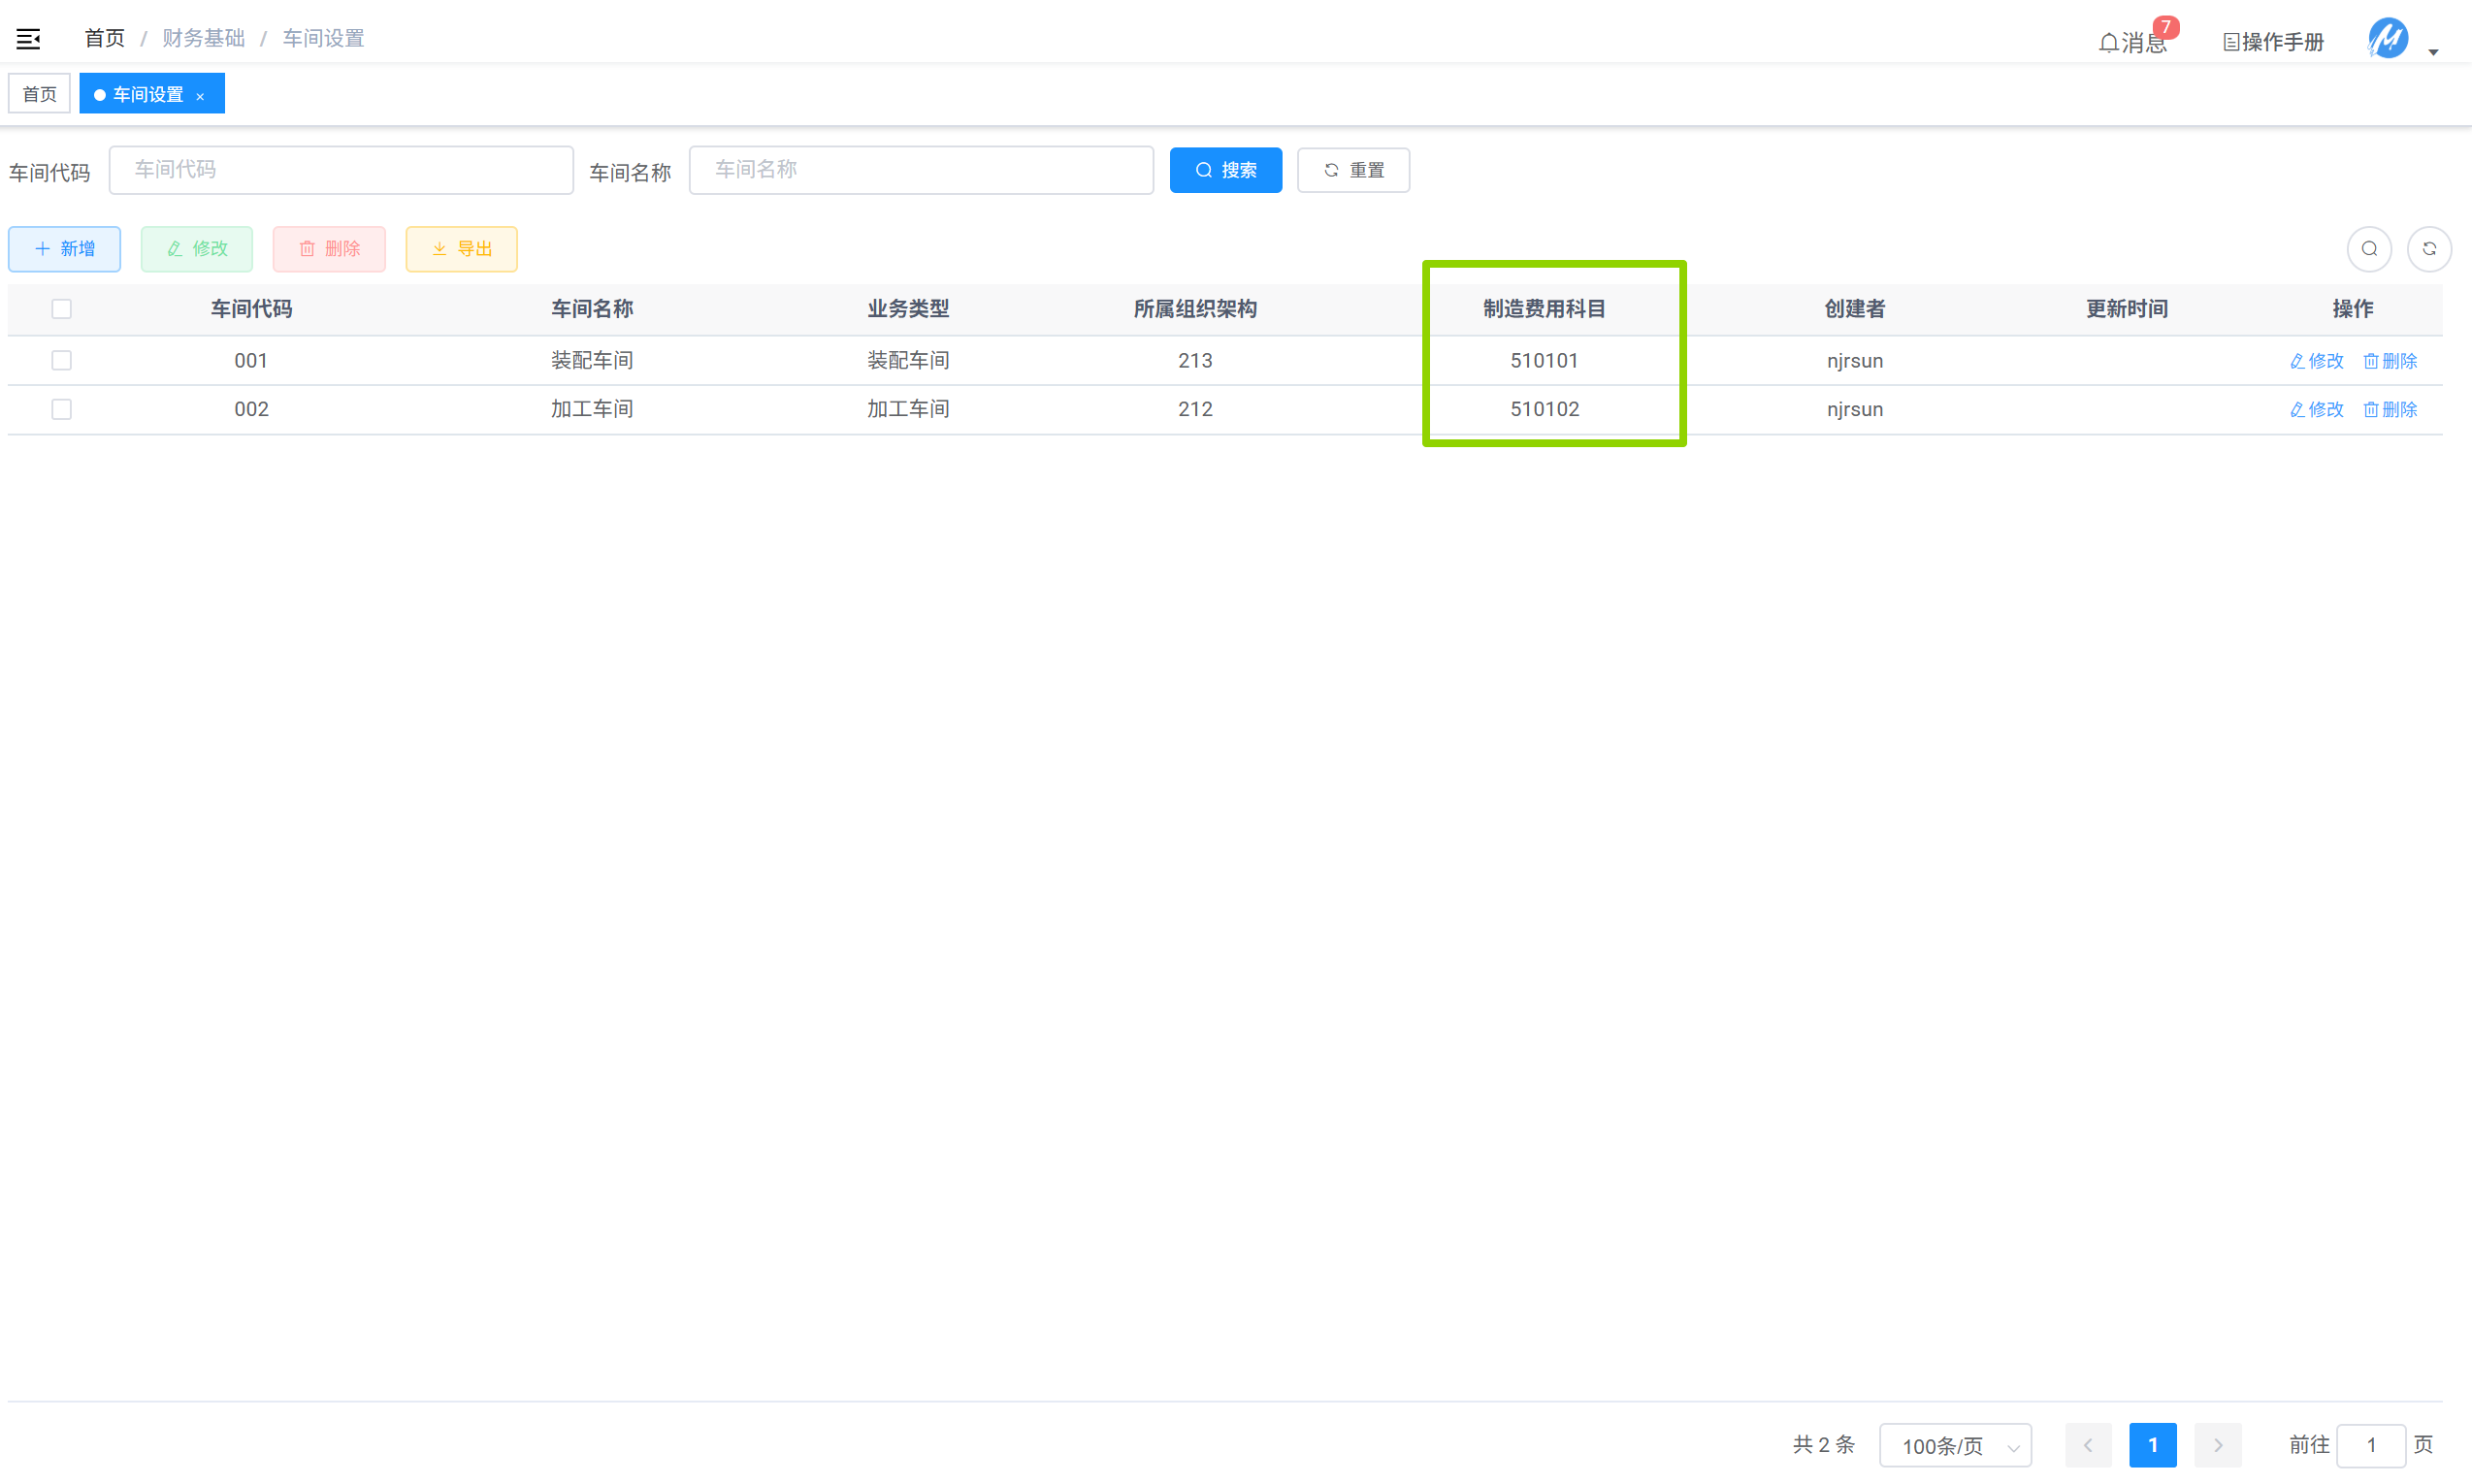
Task: Close the 车间设置 tab
Action: point(201,96)
